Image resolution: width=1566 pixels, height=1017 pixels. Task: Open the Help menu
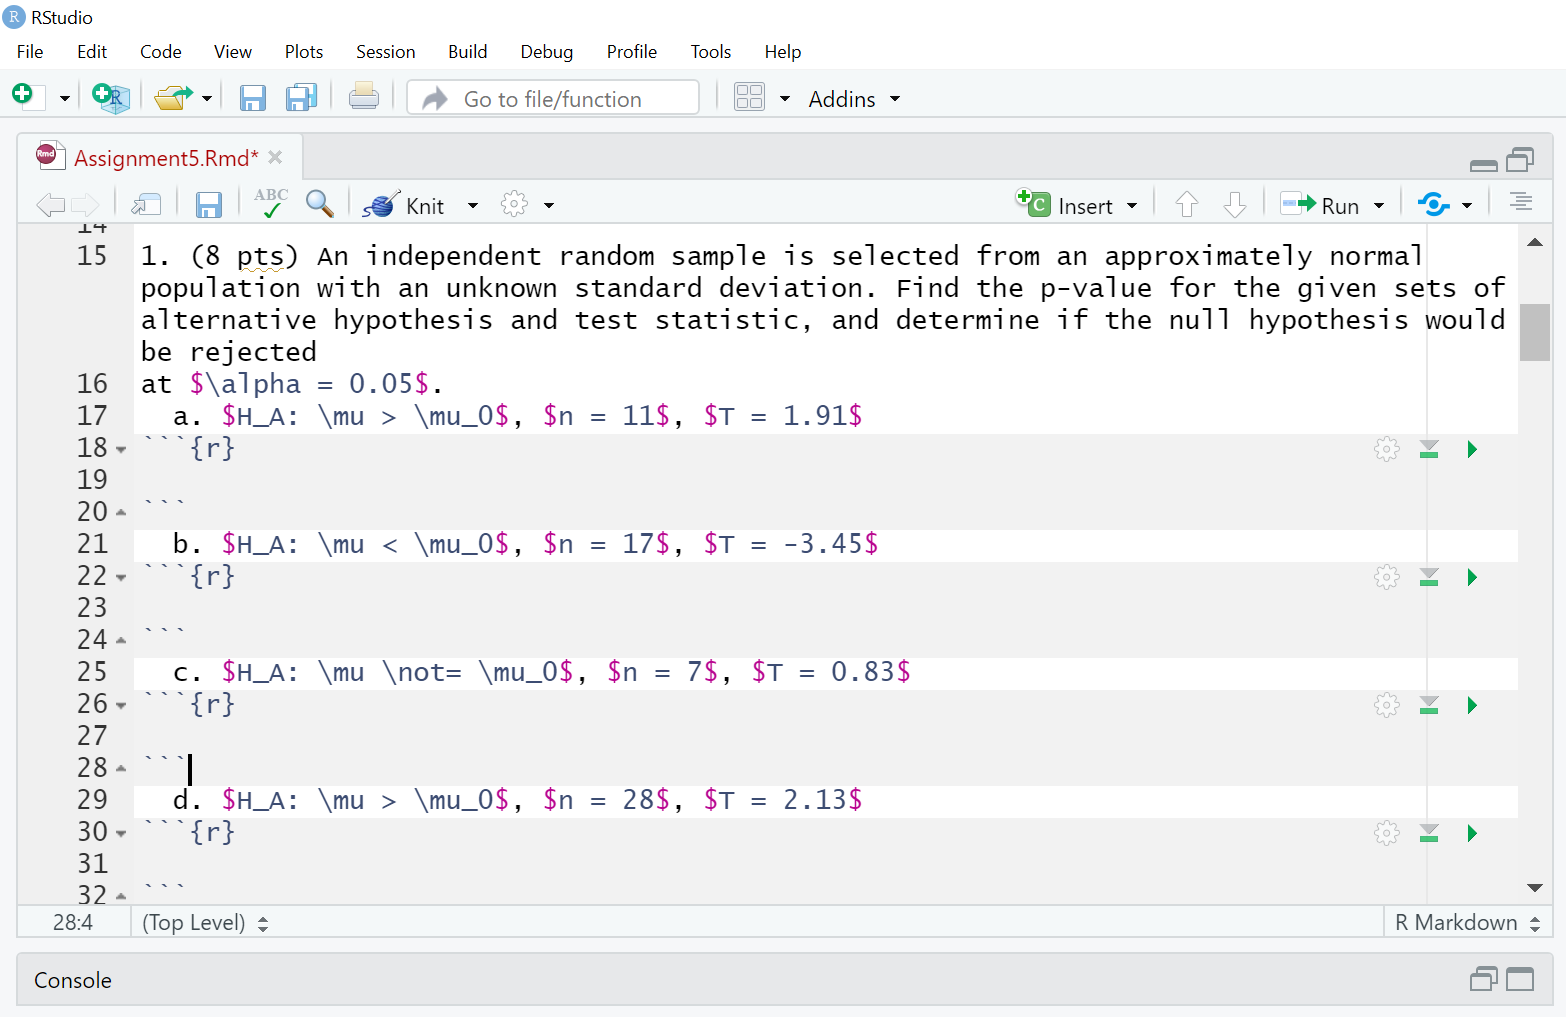[783, 52]
